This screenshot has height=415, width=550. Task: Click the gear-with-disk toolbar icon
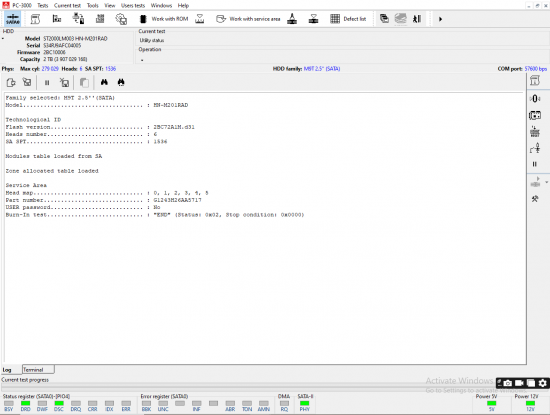tap(121, 19)
